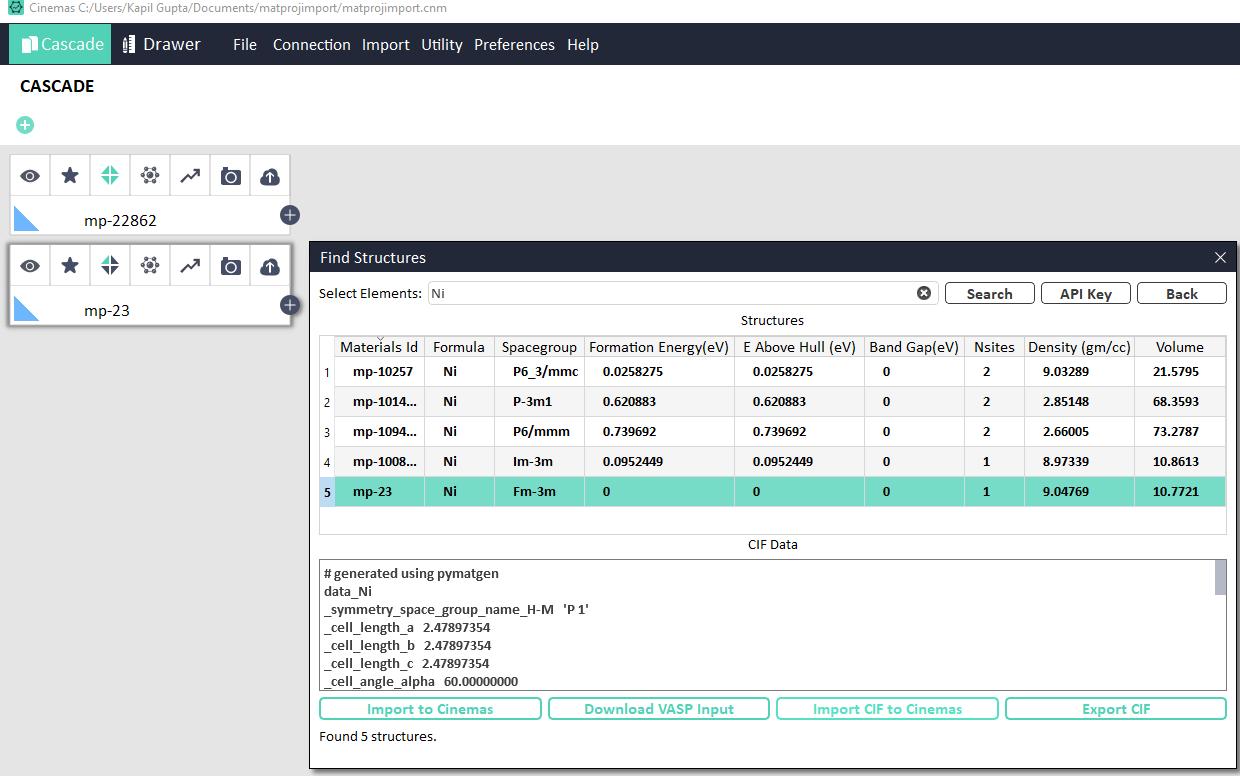The height and width of the screenshot is (776, 1240).
Task: Click the blue triangle on the mp-23 card
Action: 23,309
